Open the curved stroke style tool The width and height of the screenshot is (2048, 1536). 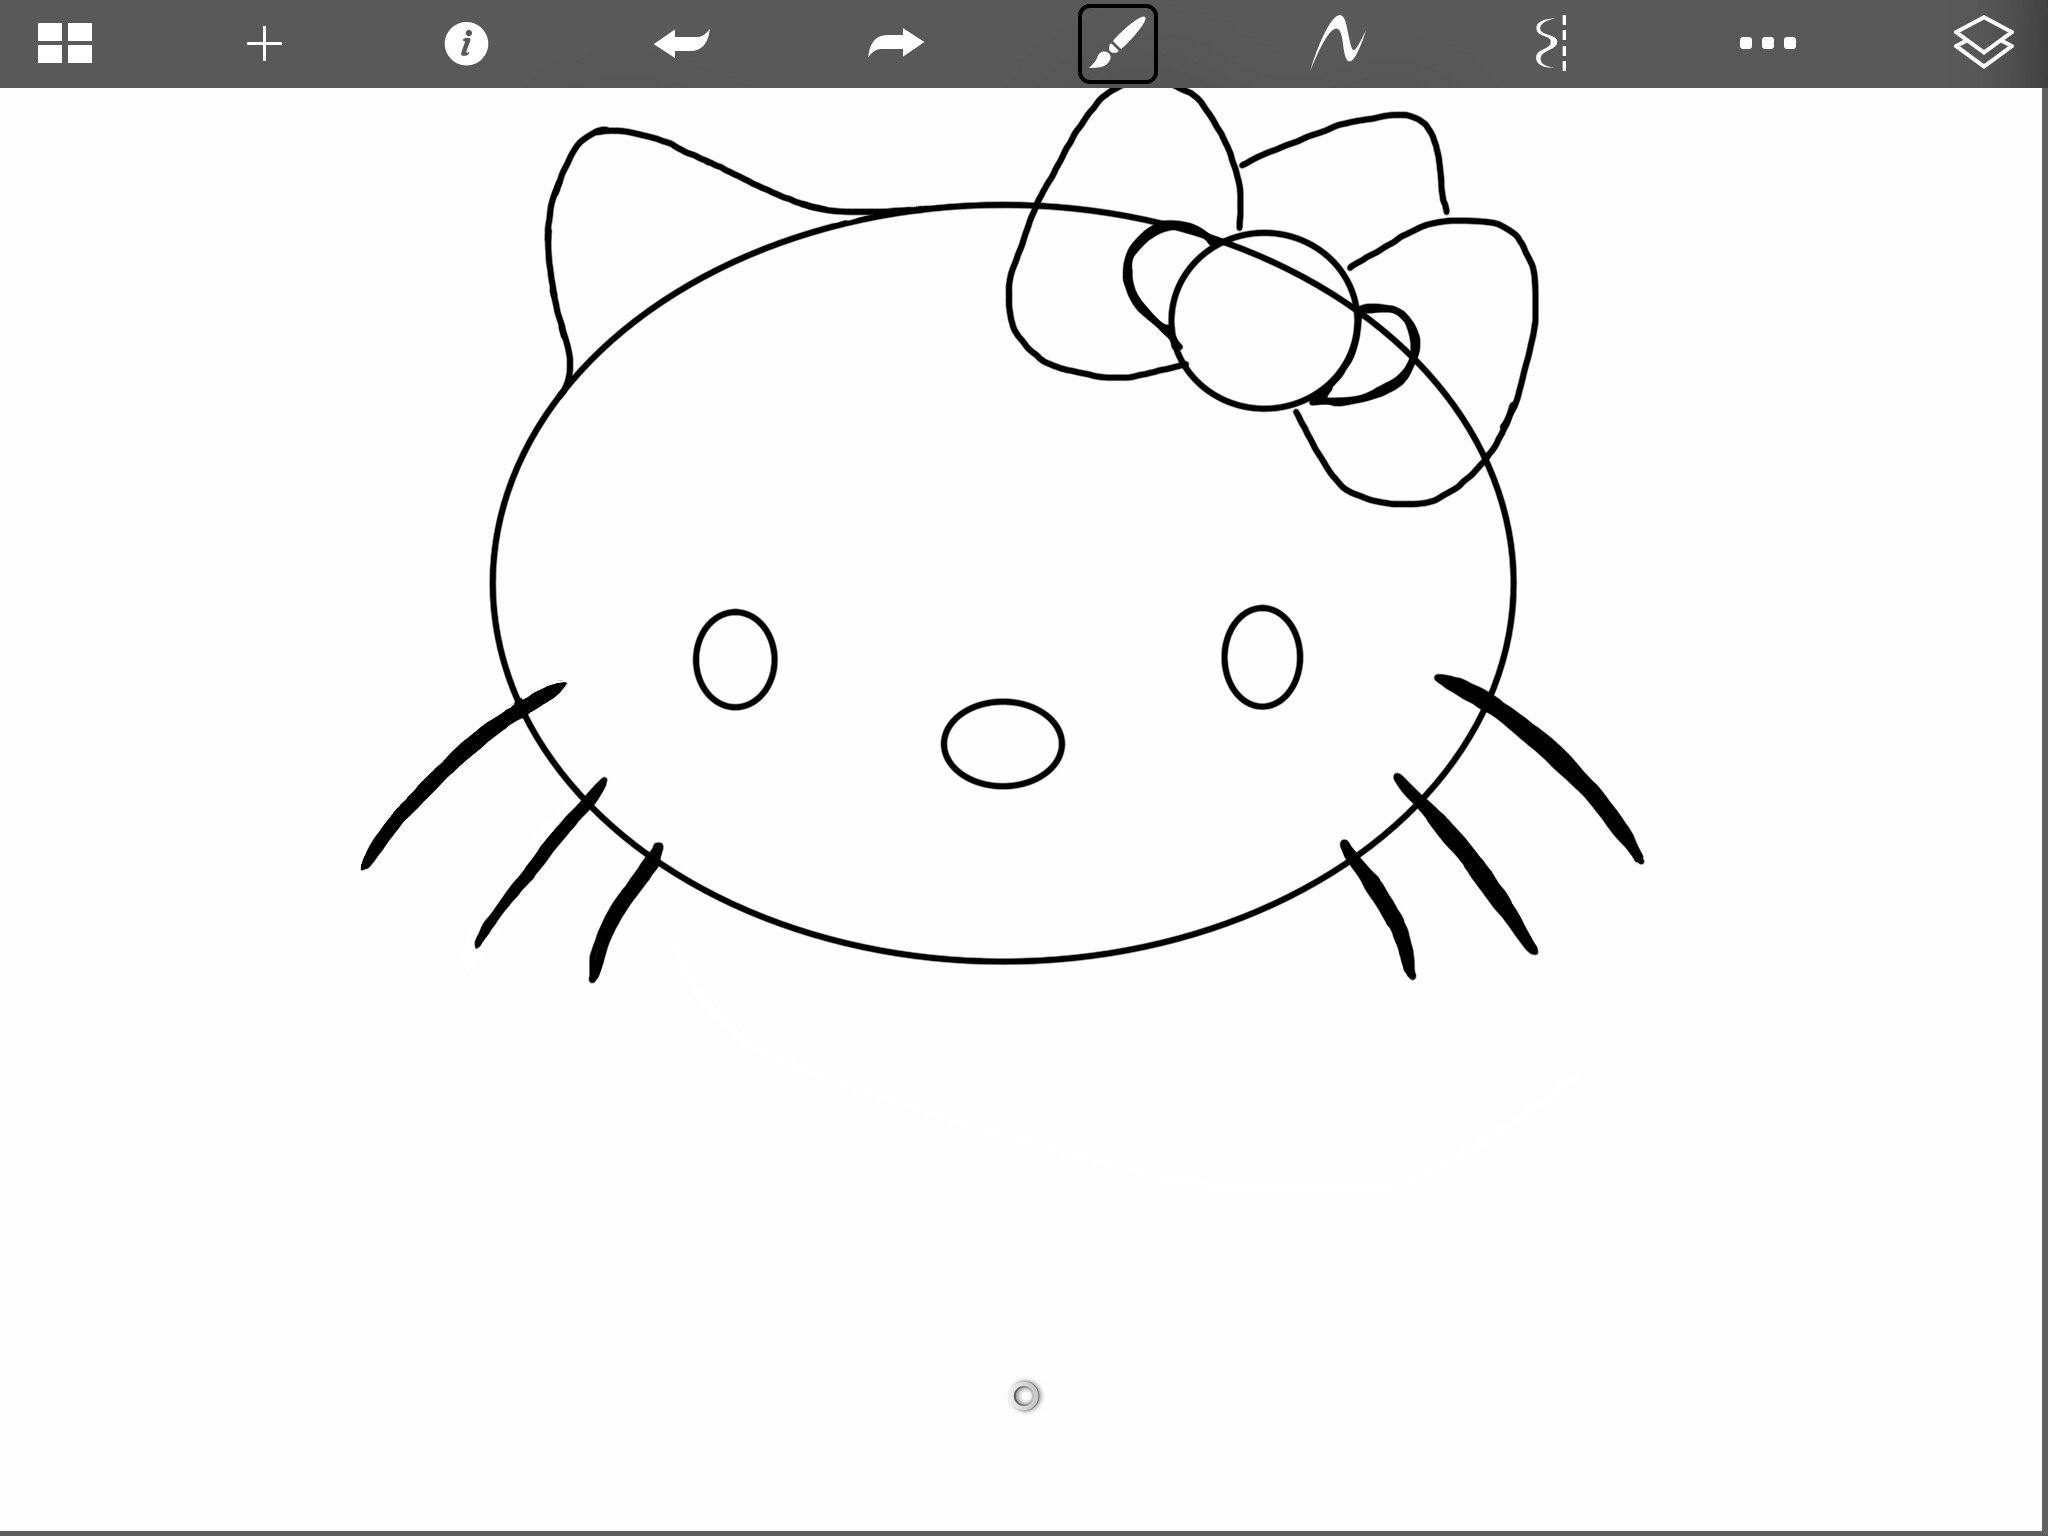click(1338, 44)
